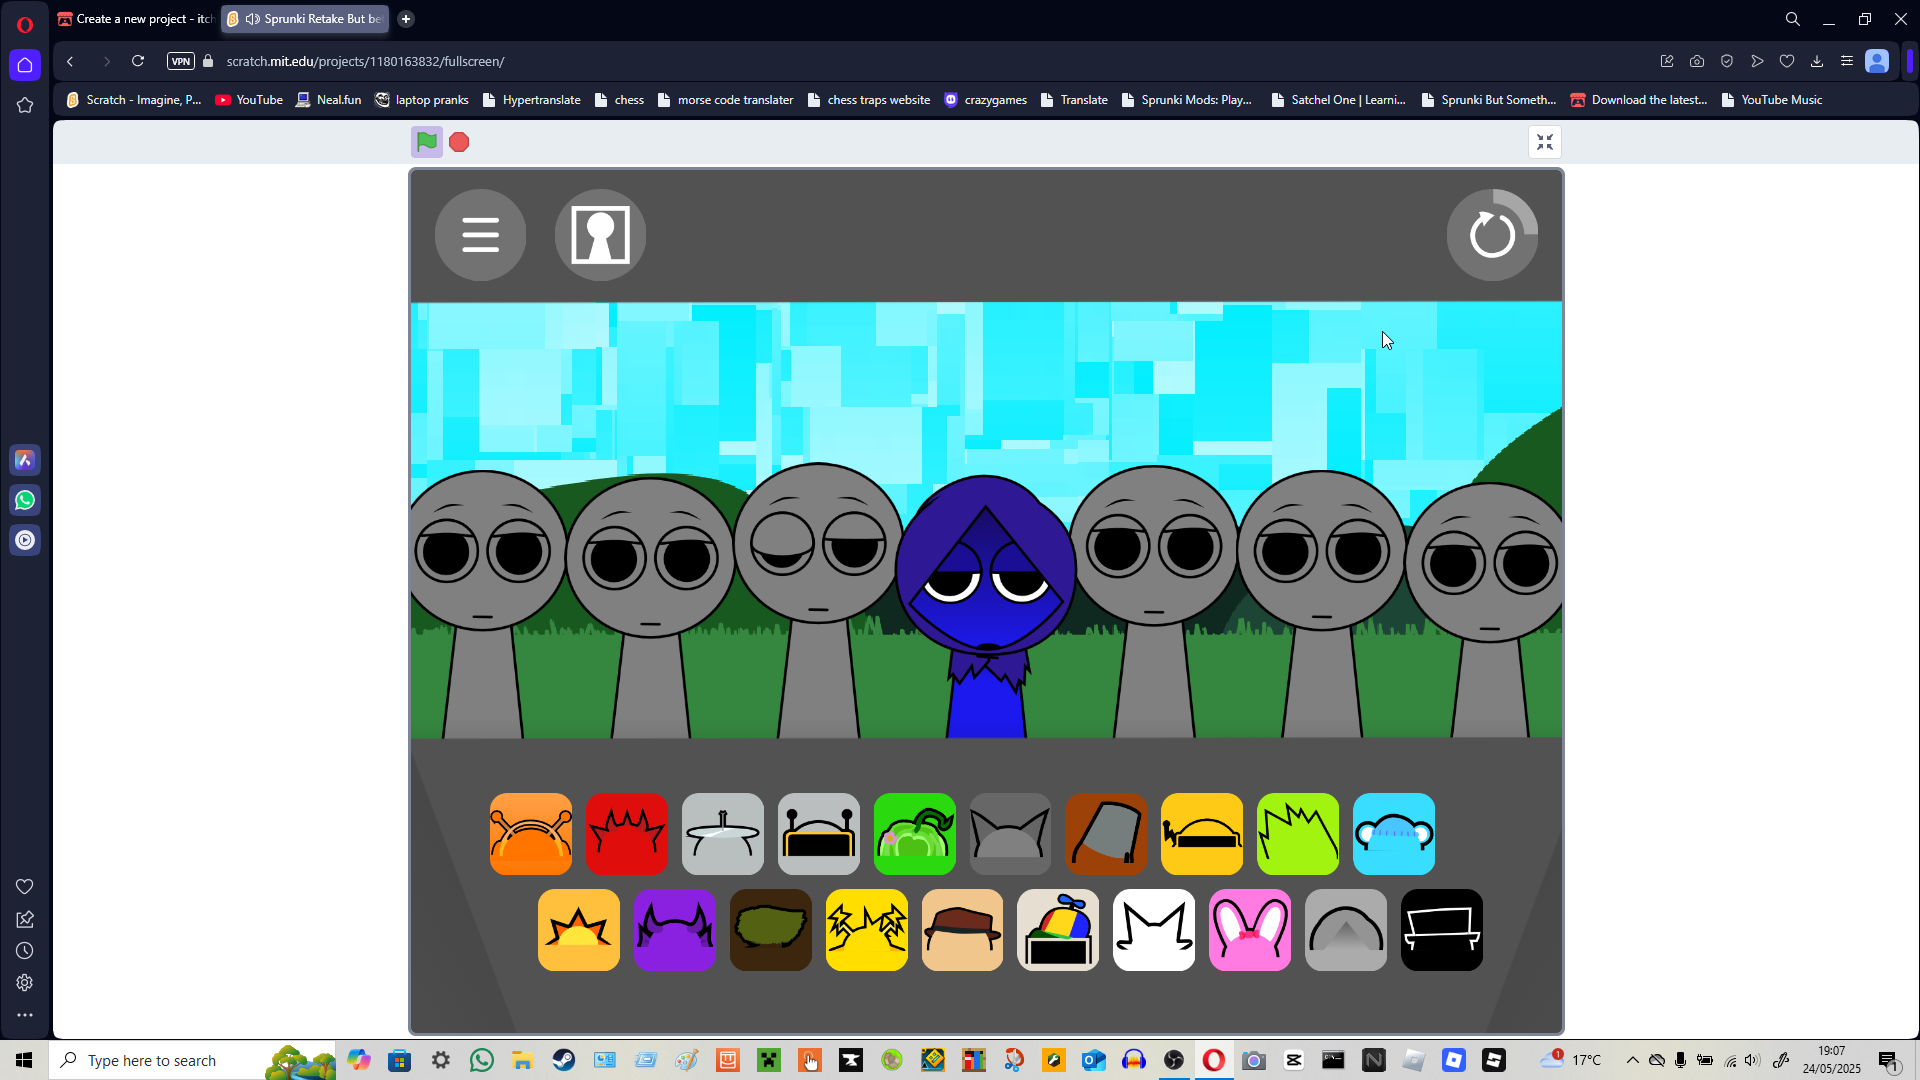Select the green plant character icon
Viewport: 1920px width, 1080px height.
(915, 834)
